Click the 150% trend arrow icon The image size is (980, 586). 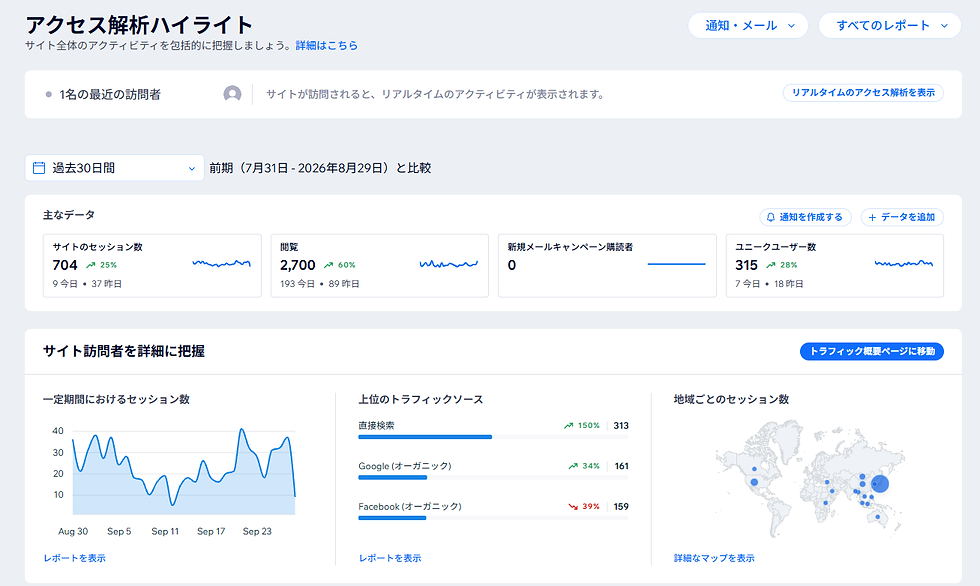[568, 425]
